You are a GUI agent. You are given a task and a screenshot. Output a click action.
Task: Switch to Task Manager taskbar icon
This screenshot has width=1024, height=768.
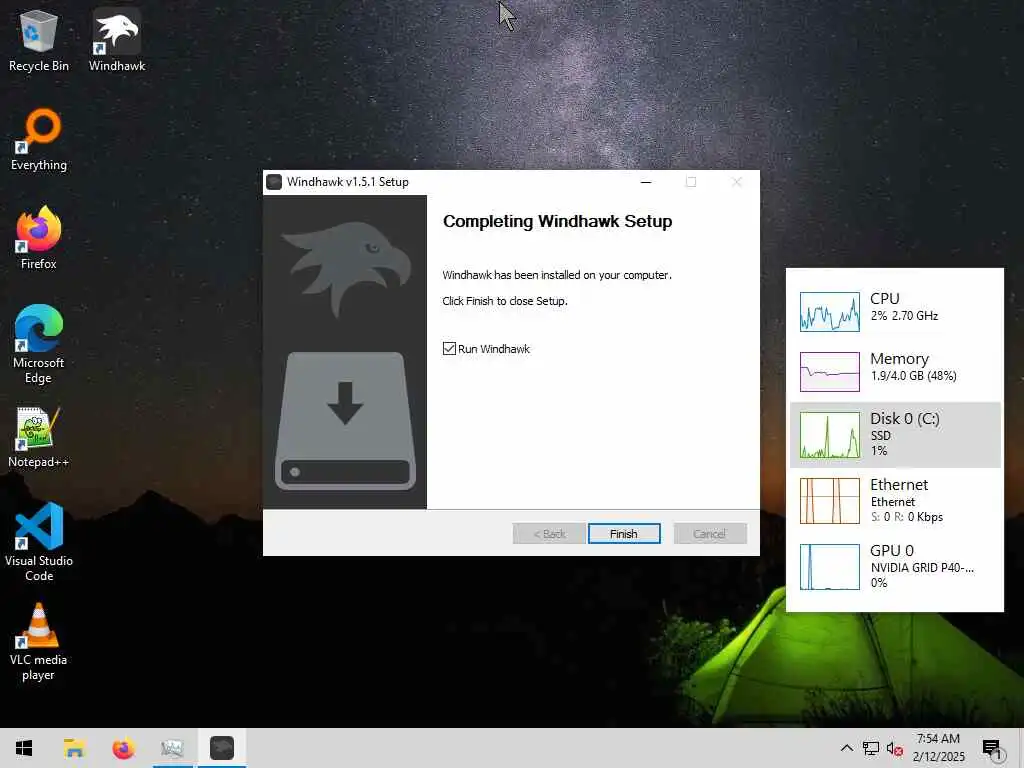click(172, 748)
